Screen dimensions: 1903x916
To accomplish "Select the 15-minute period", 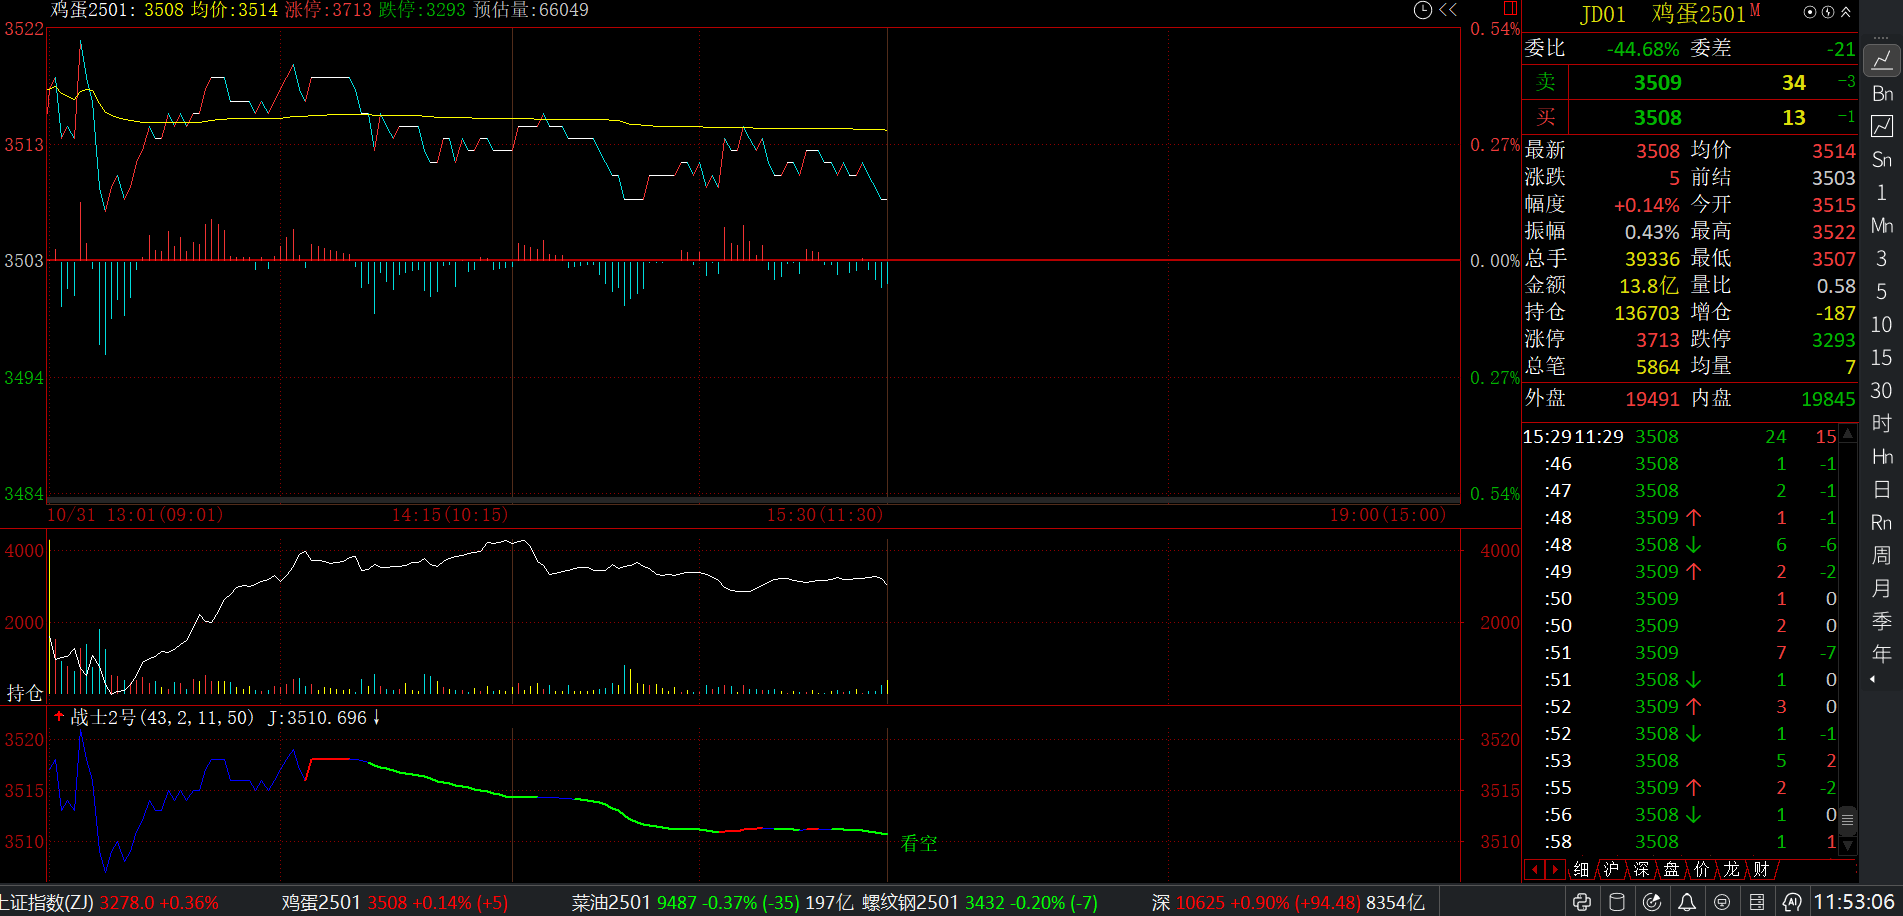I will point(1882,357).
